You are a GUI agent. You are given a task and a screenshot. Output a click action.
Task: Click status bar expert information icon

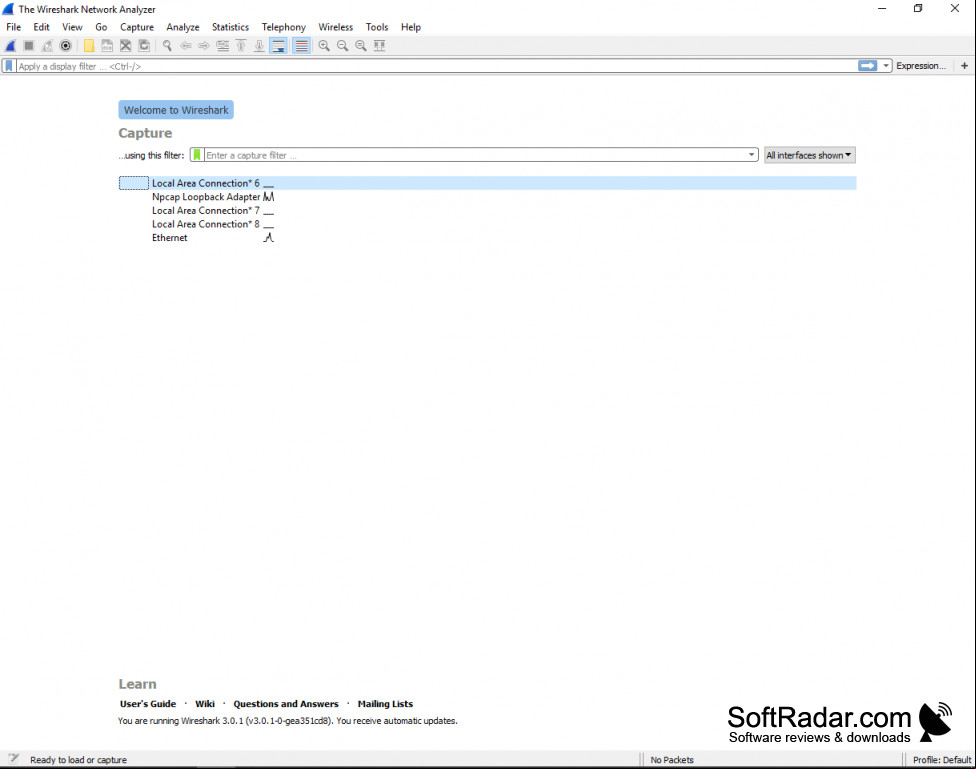click(x=13, y=759)
